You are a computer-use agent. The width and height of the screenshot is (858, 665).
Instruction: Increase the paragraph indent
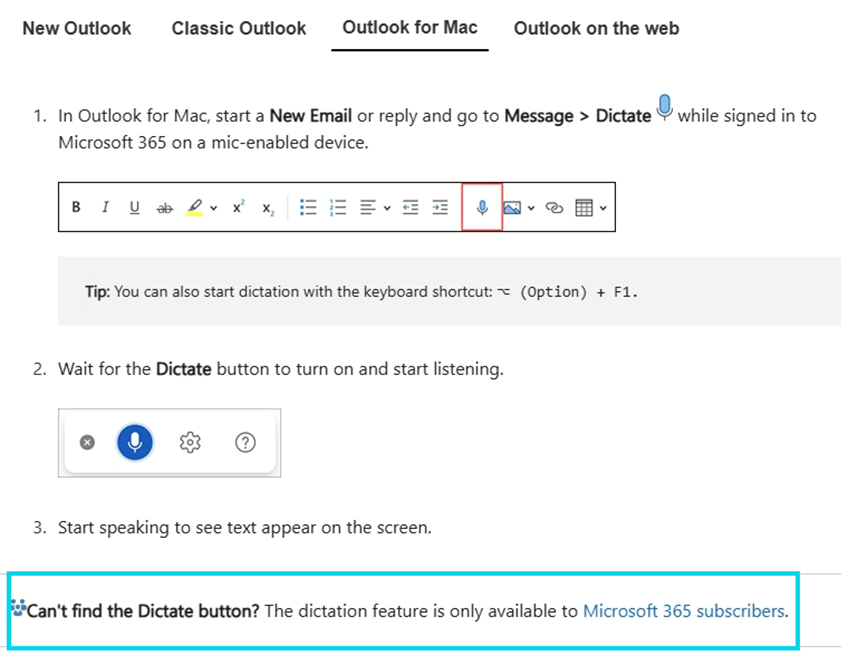coord(440,207)
